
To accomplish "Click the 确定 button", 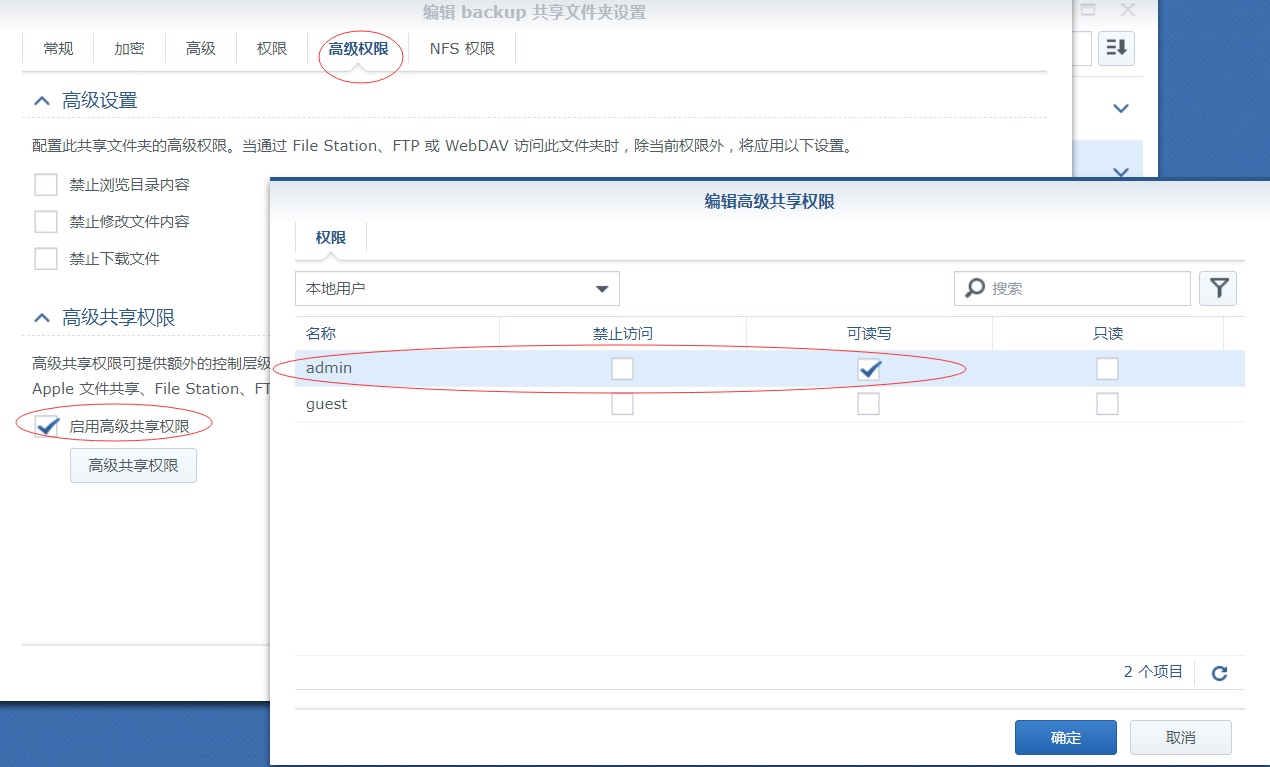I will tap(1066, 738).
